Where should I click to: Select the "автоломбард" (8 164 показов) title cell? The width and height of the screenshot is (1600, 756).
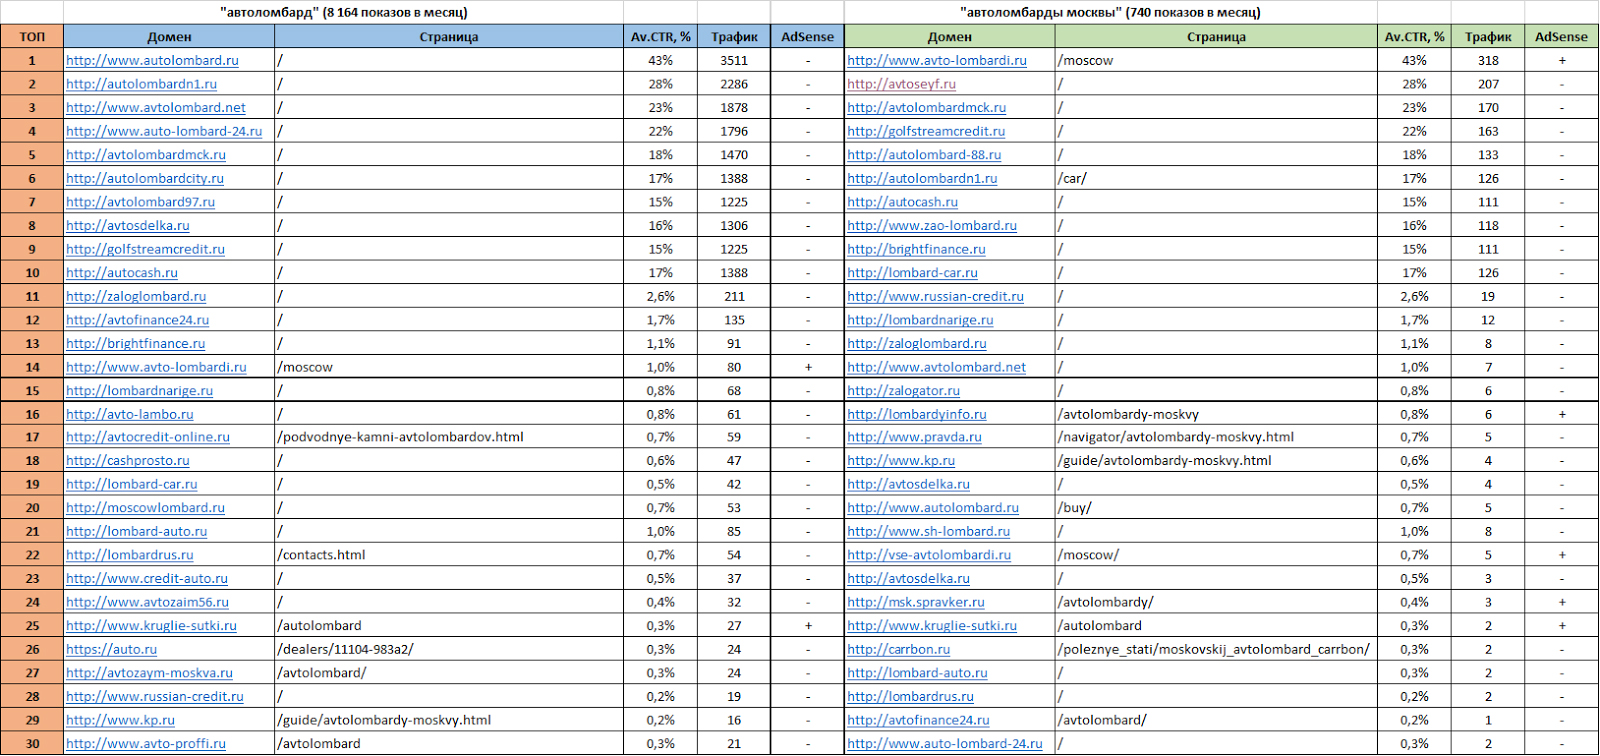pos(344,13)
